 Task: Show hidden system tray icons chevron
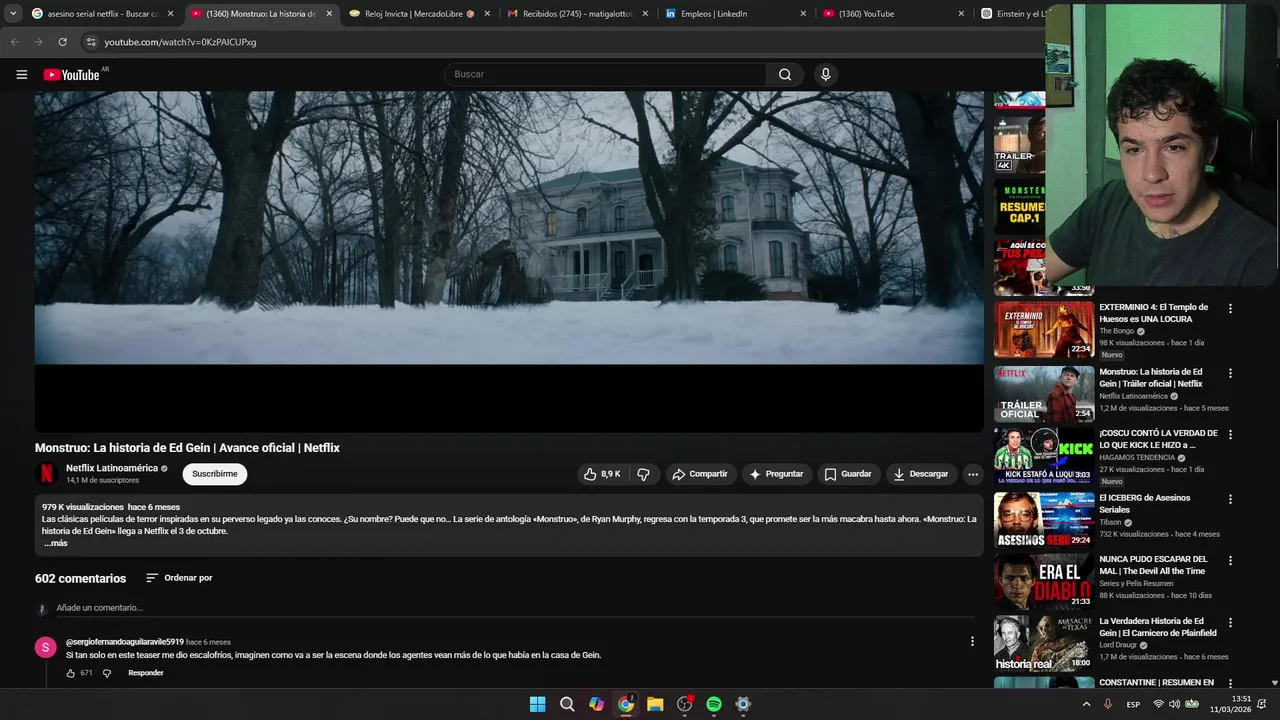(1086, 704)
